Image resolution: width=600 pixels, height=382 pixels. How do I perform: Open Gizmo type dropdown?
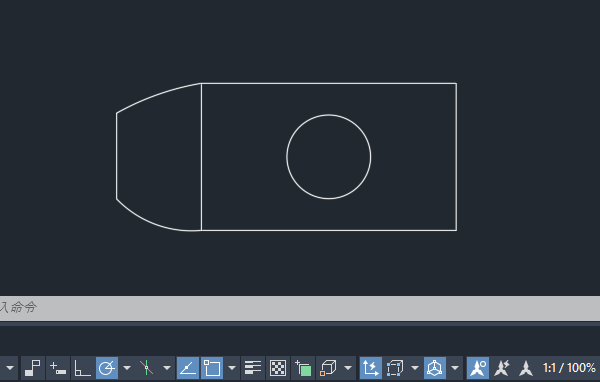[455, 368]
